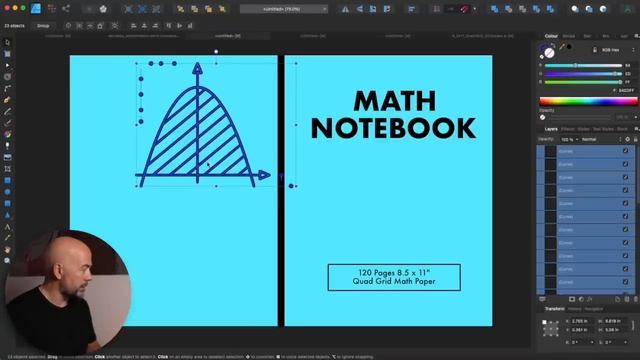This screenshot has width=640, height=360.
Task: Delete layer with the trash icon
Action: pyautogui.click(x=636, y=299)
